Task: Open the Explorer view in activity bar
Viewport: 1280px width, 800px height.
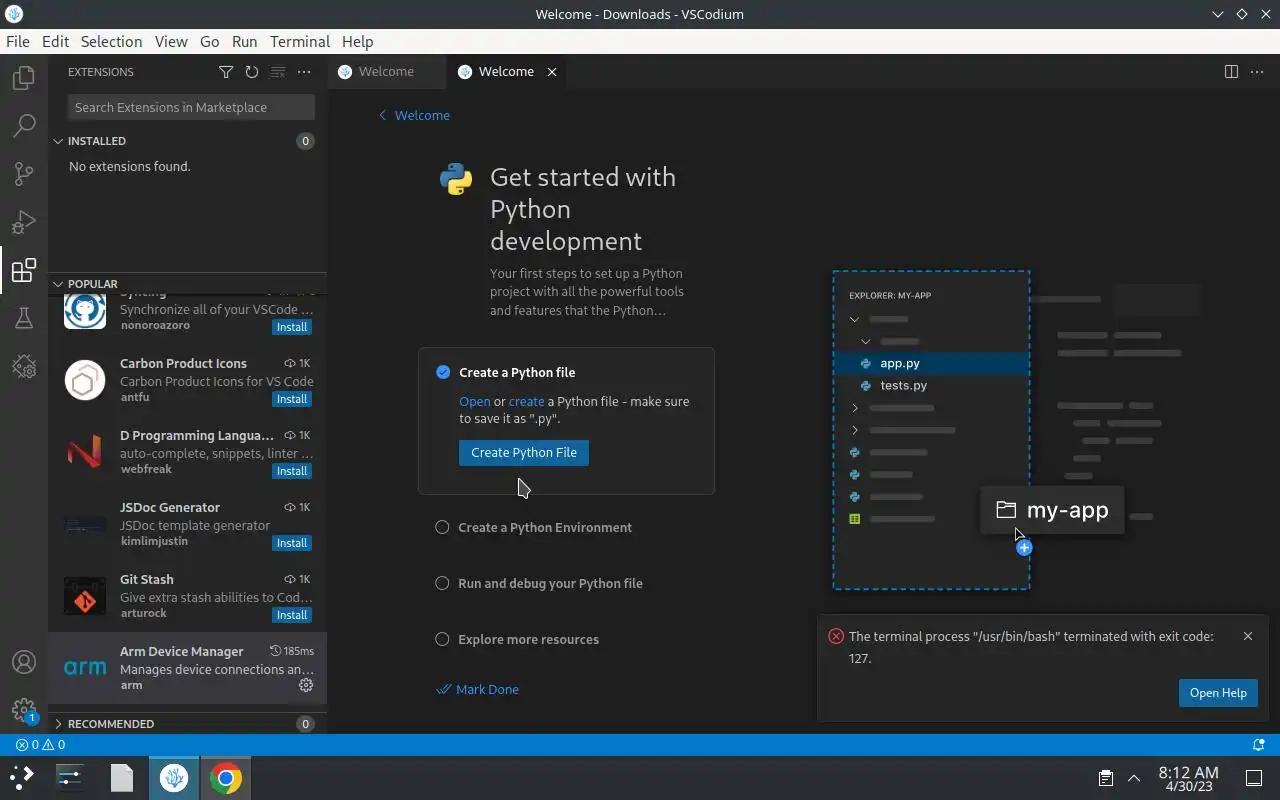Action: 24,78
